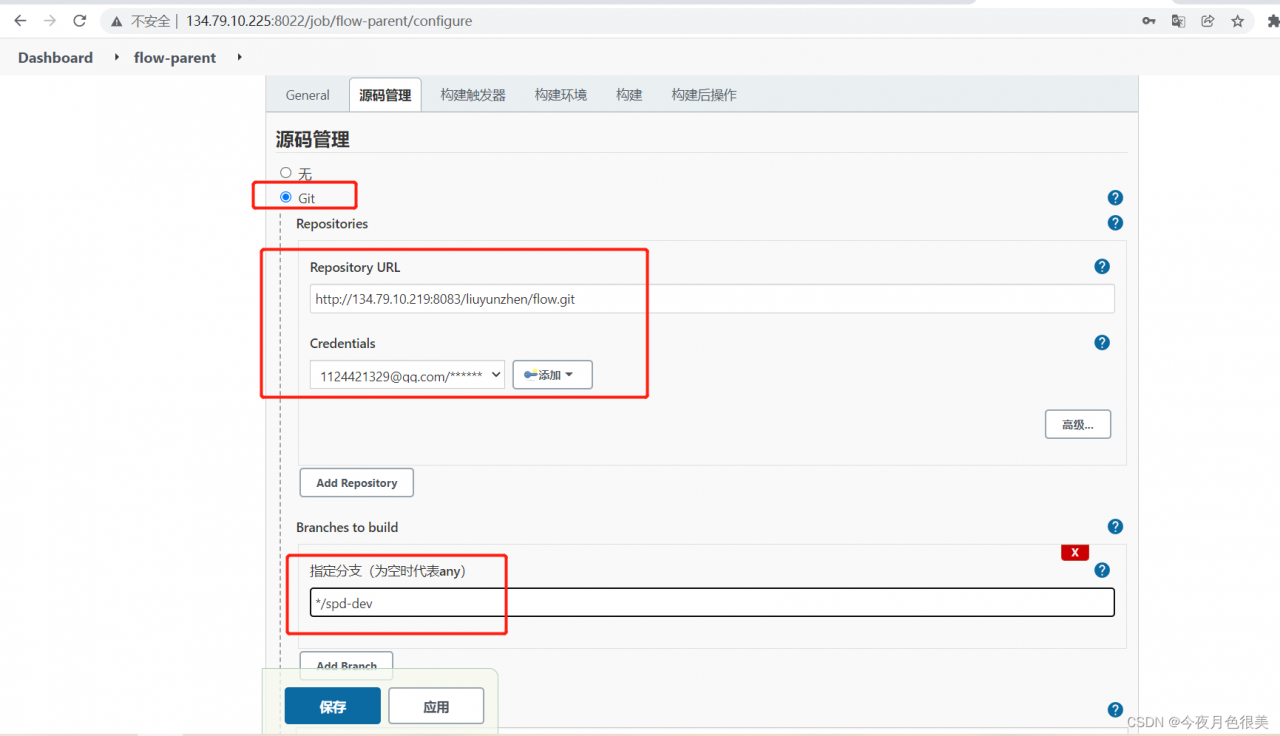The width and height of the screenshot is (1280, 736).
Task: Expand the 添加 credentials dropdown button
Action: pyautogui.click(x=553, y=375)
